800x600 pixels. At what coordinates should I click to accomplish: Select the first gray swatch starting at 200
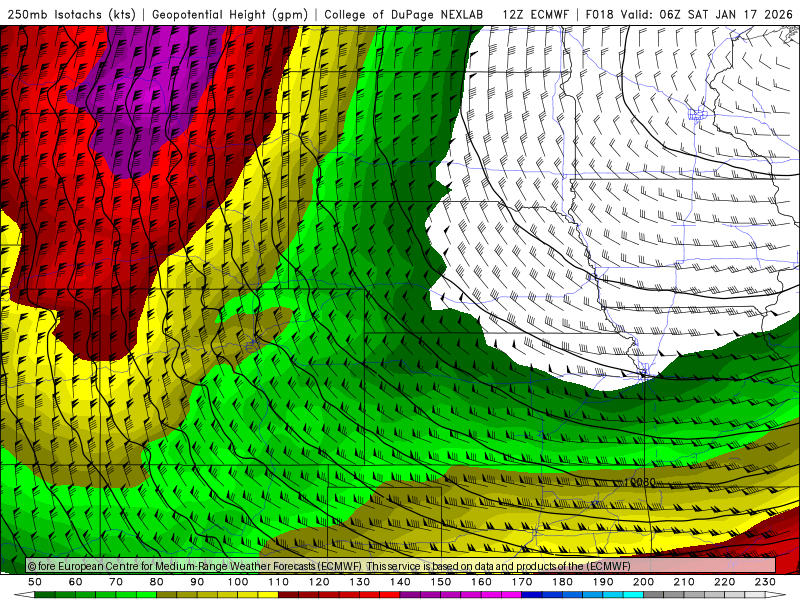[654, 595]
